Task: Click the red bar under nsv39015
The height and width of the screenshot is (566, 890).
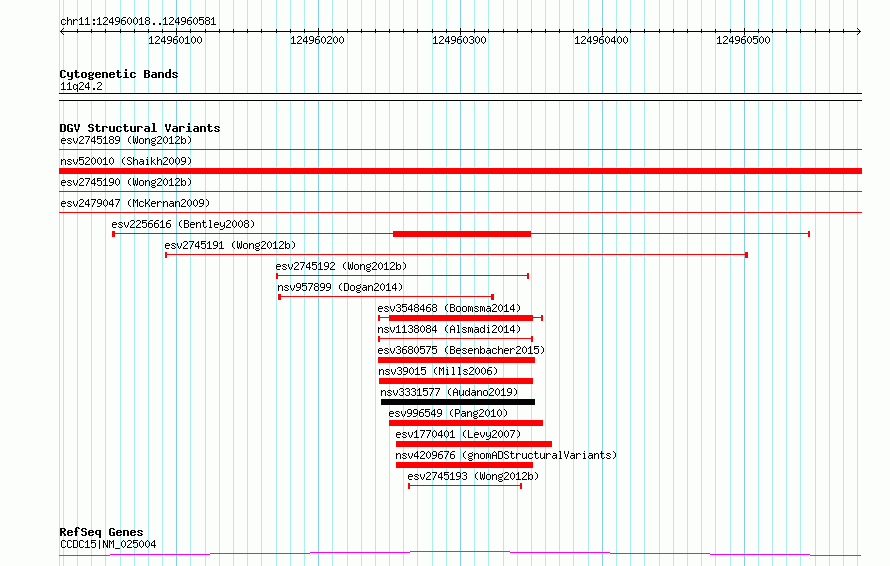Action: 456,381
